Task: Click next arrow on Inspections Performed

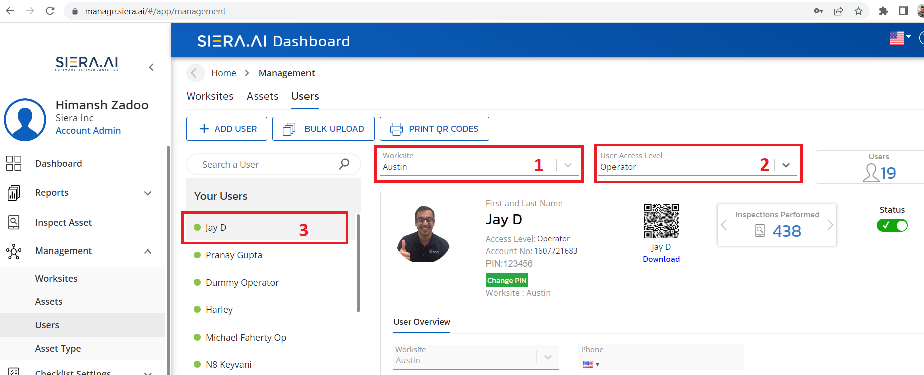Action: pos(830,225)
